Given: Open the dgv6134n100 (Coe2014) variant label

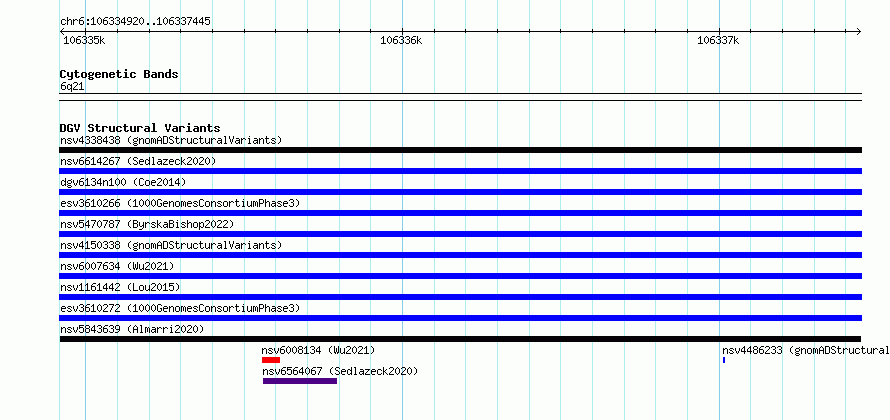Looking at the screenshot, I should point(123,182).
